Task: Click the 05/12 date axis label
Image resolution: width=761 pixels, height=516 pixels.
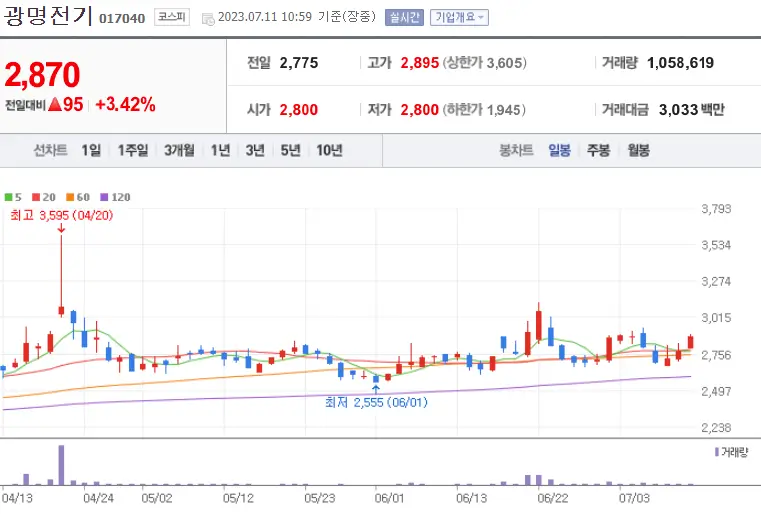Action: 238,498
